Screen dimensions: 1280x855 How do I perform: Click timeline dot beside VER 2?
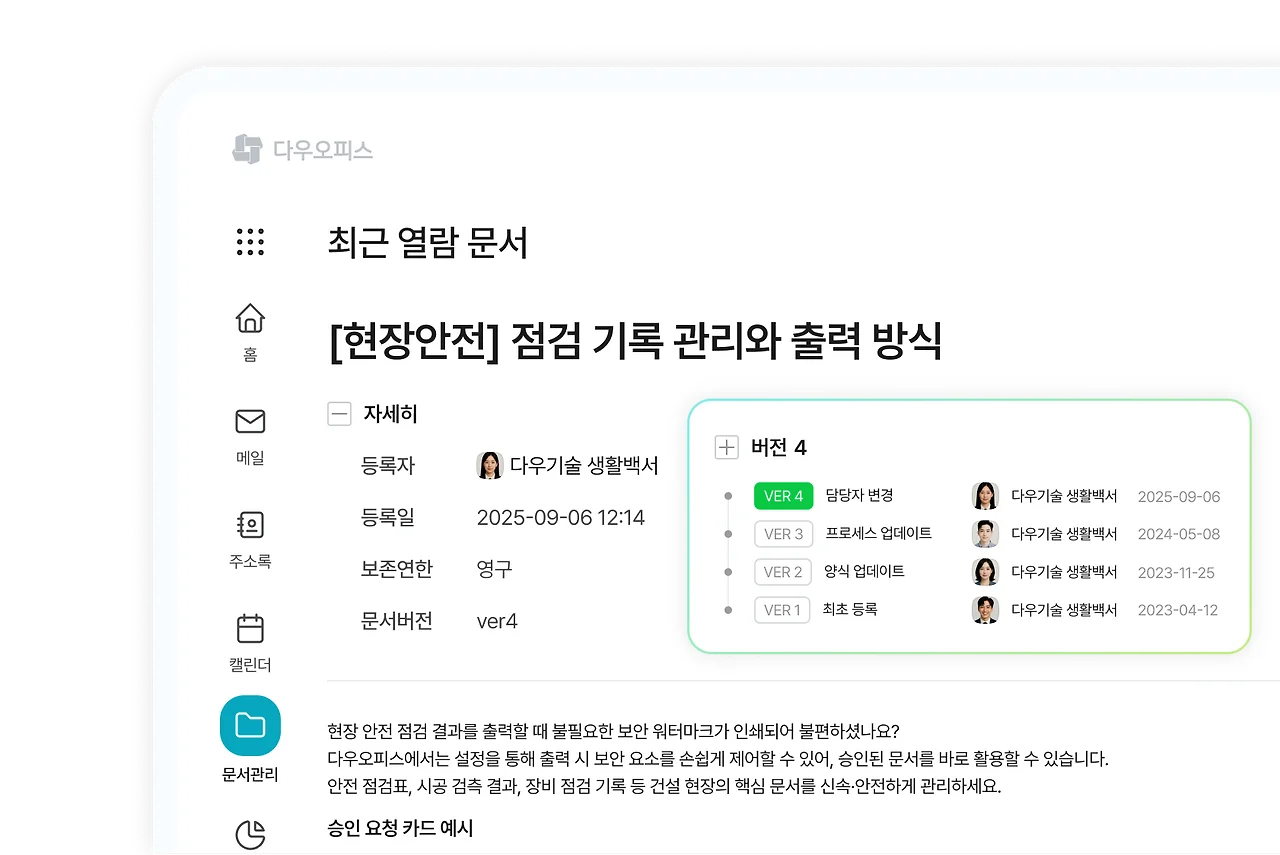pos(728,572)
